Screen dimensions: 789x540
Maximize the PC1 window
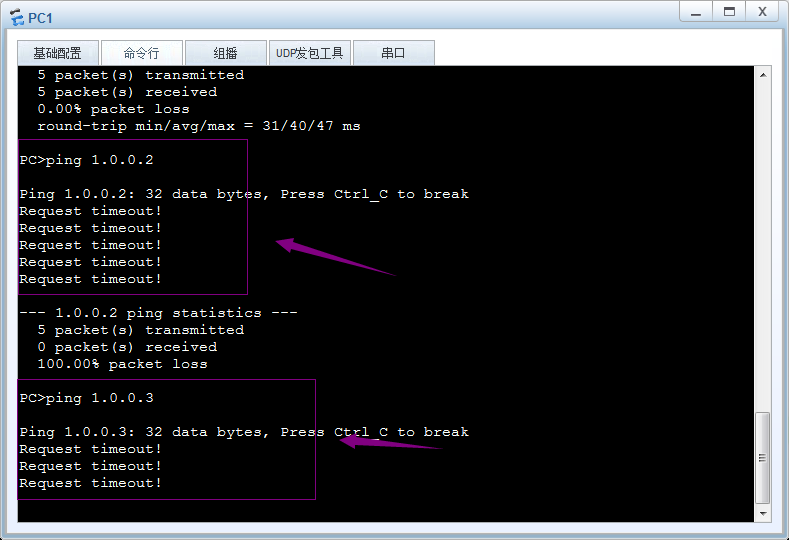pyautogui.click(x=729, y=12)
